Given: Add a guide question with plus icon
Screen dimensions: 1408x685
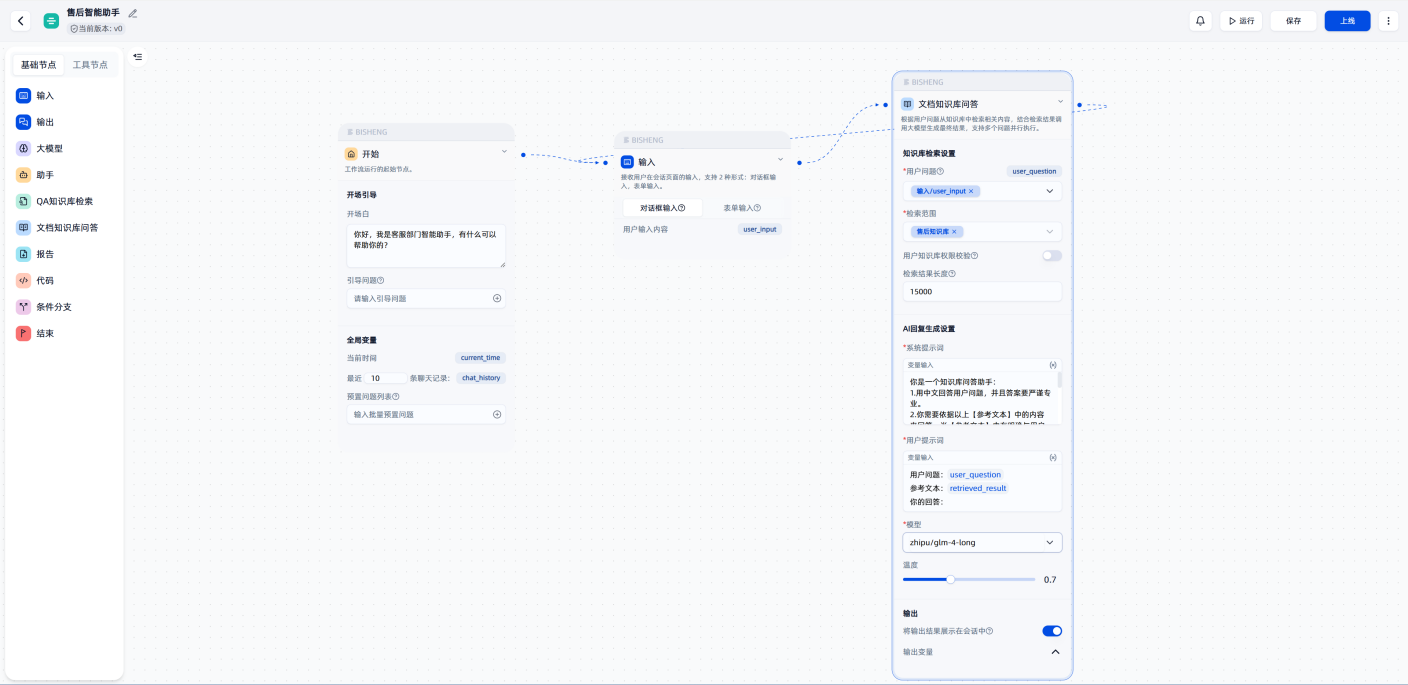Looking at the screenshot, I should [x=497, y=298].
